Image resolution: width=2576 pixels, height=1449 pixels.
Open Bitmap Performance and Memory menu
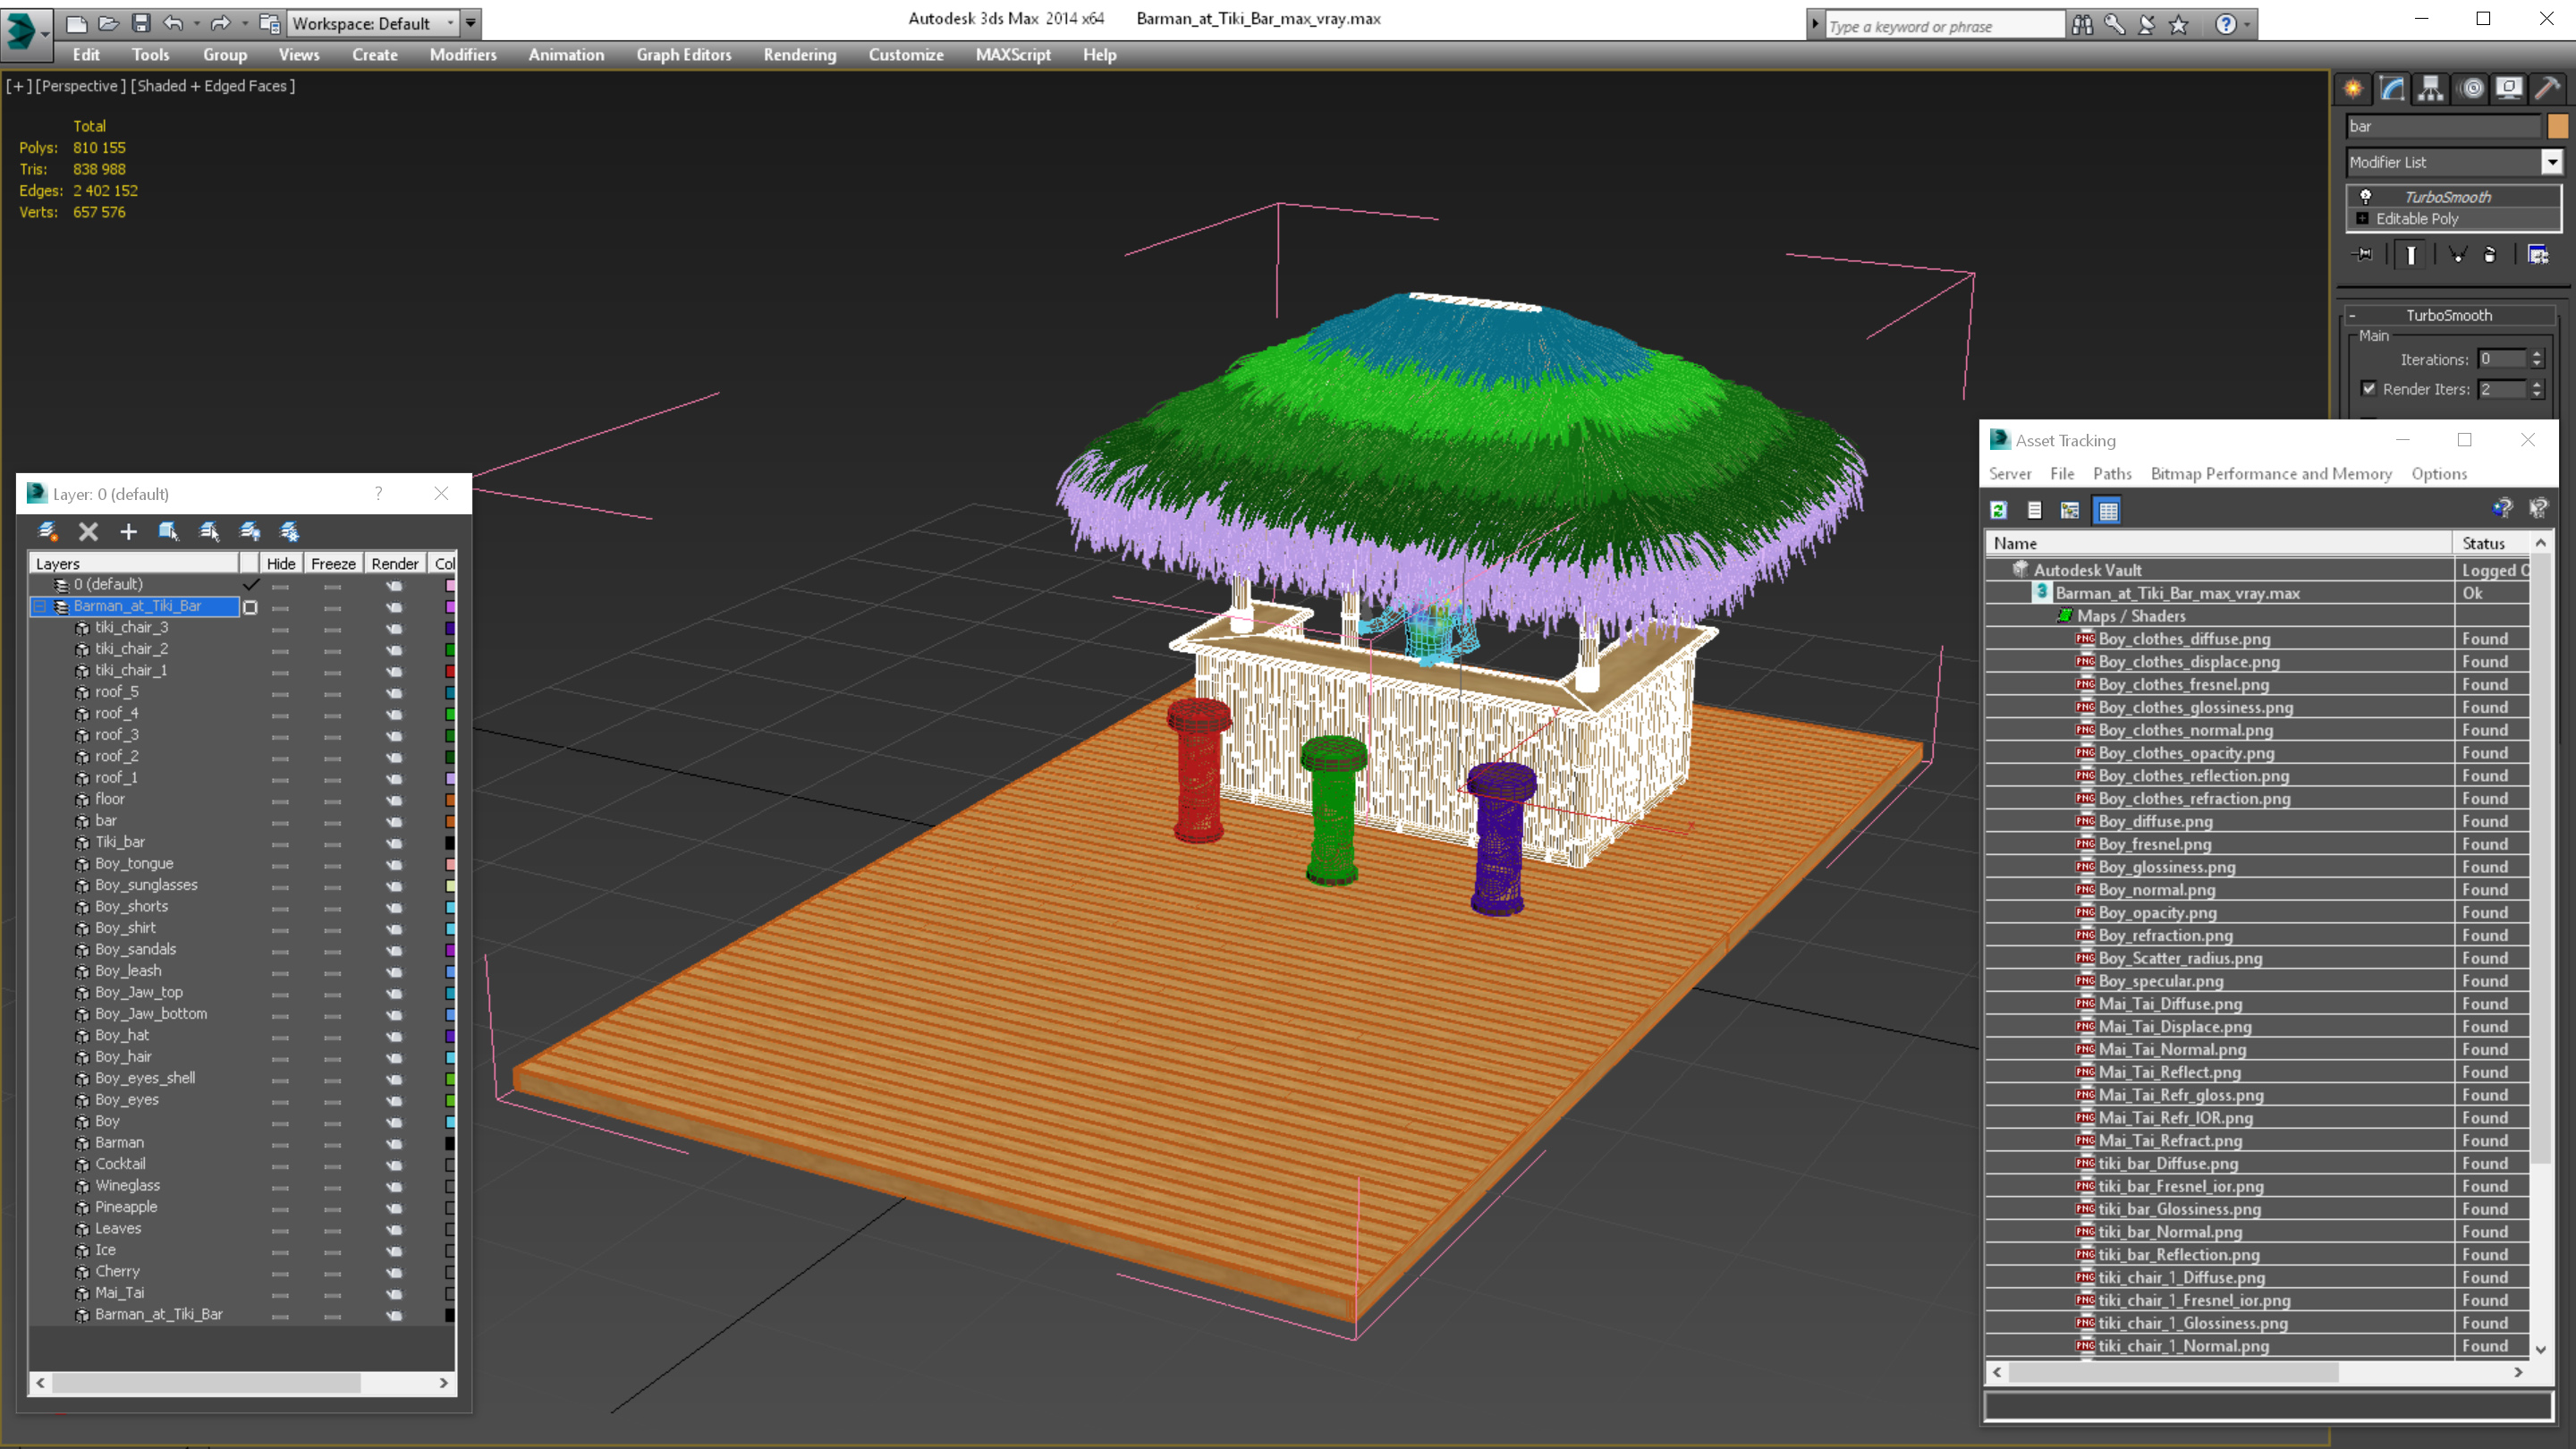pyautogui.click(x=2271, y=474)
